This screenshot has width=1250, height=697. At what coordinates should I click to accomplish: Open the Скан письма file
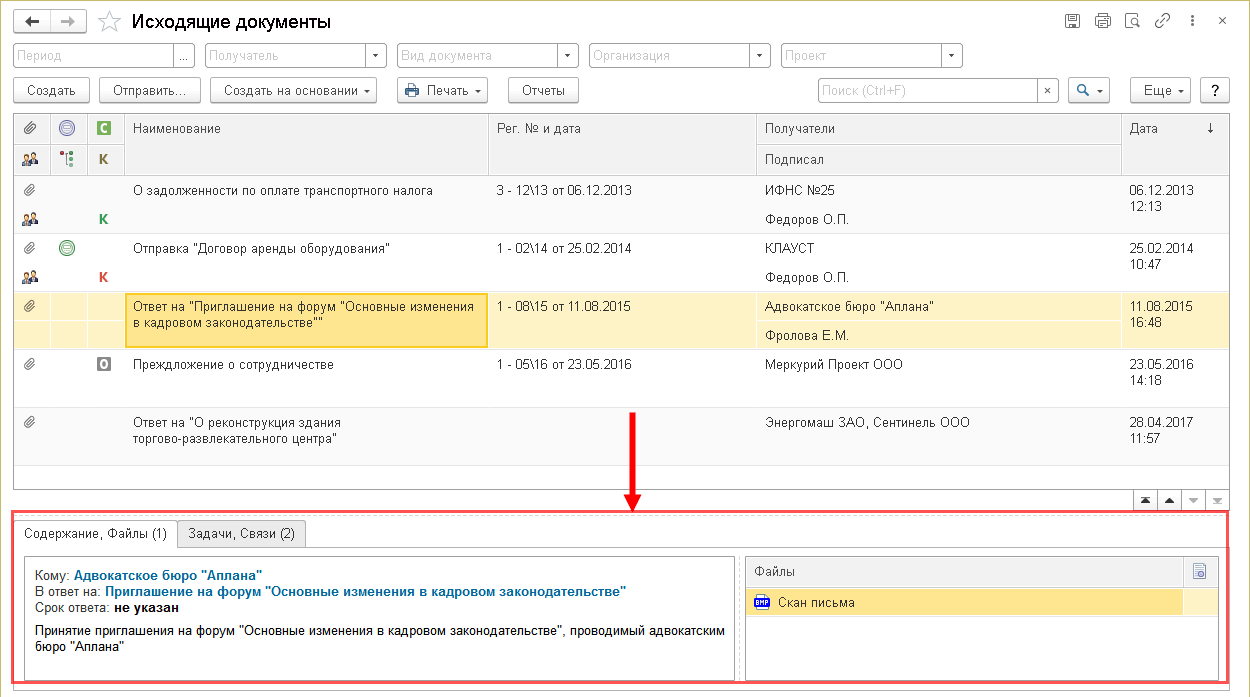(816, 602)
